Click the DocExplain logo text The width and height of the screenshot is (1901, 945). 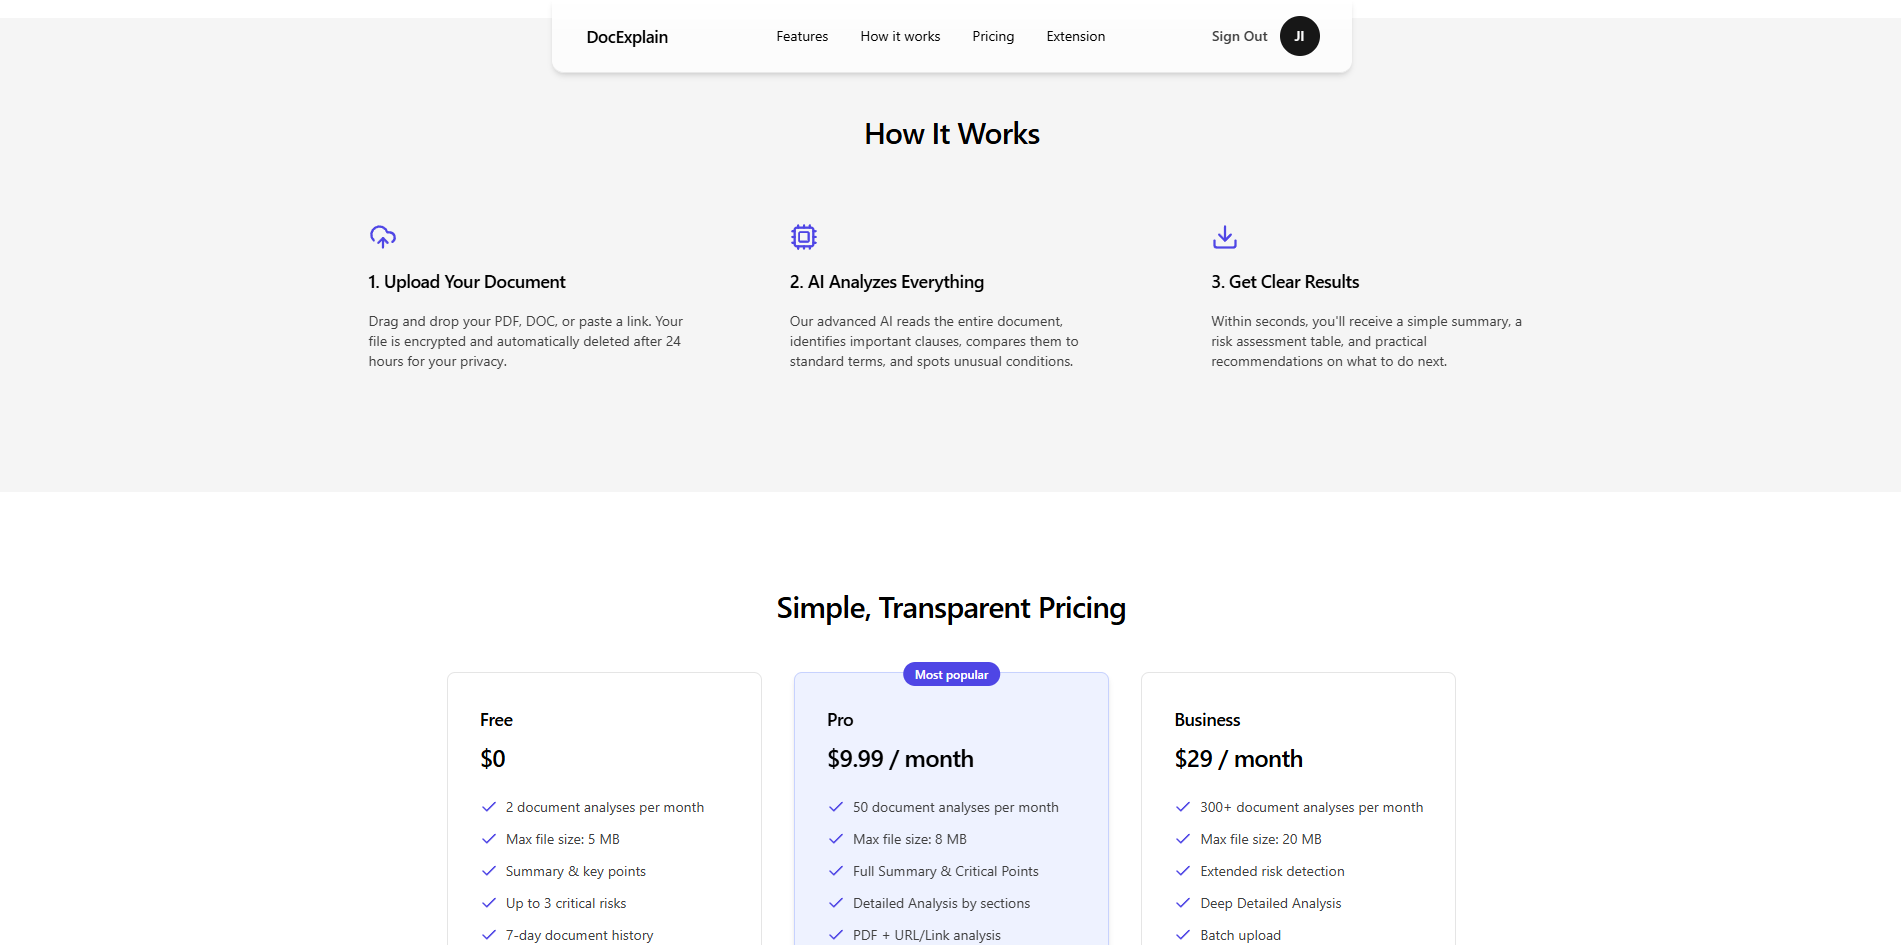(x=627, y=37)
